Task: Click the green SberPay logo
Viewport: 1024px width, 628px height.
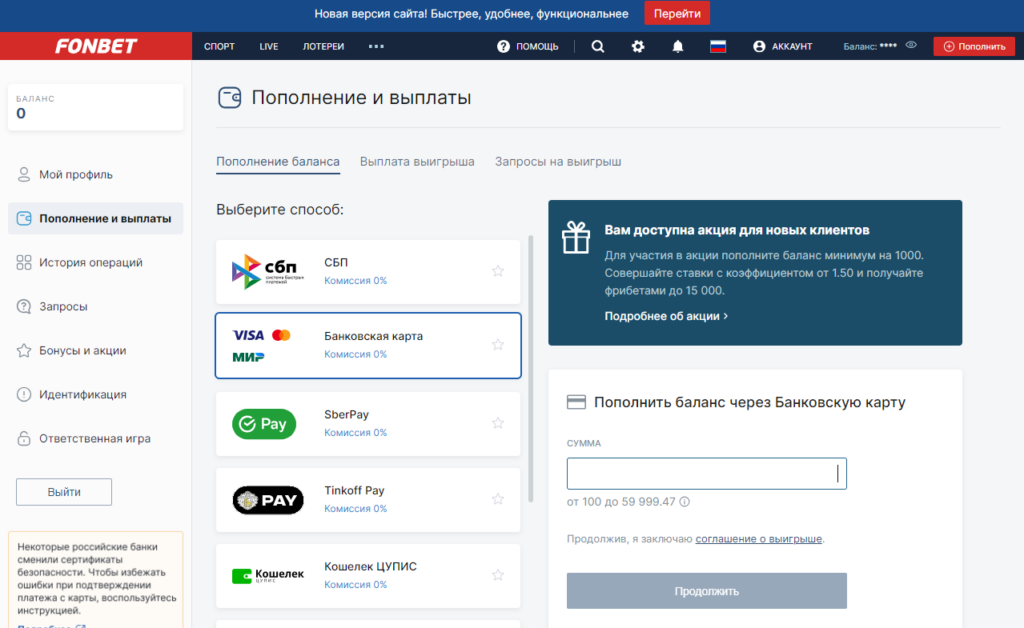Action: click(x=264, y=424)
